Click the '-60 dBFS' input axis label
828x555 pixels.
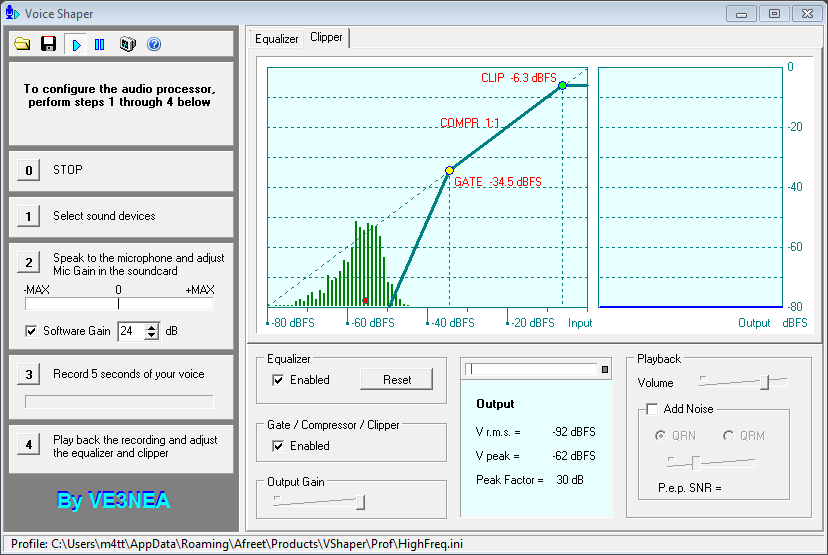(x=373, y=323)
